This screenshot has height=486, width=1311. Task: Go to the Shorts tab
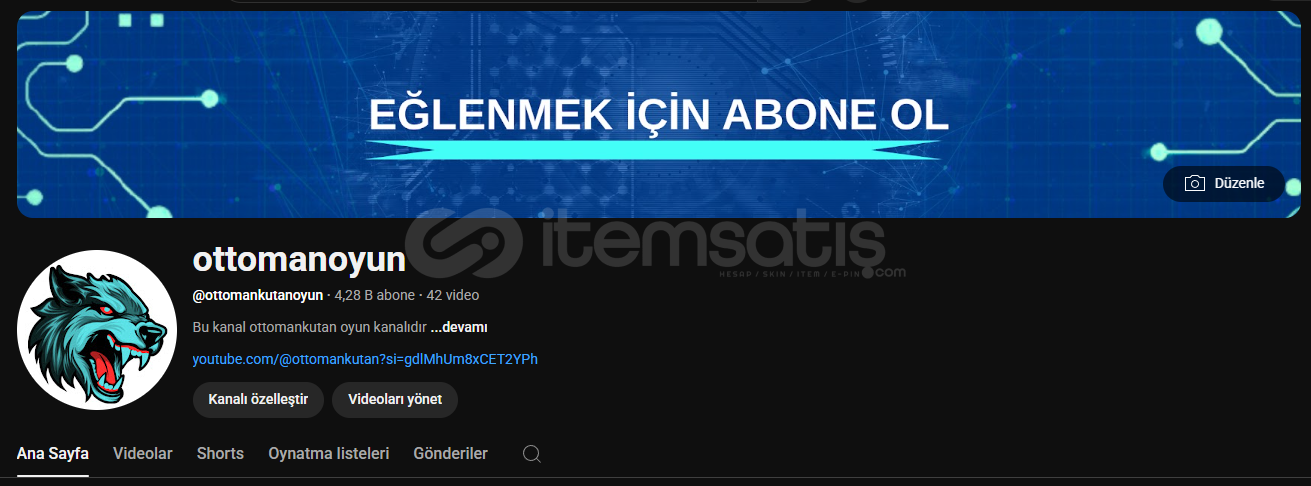220,454
